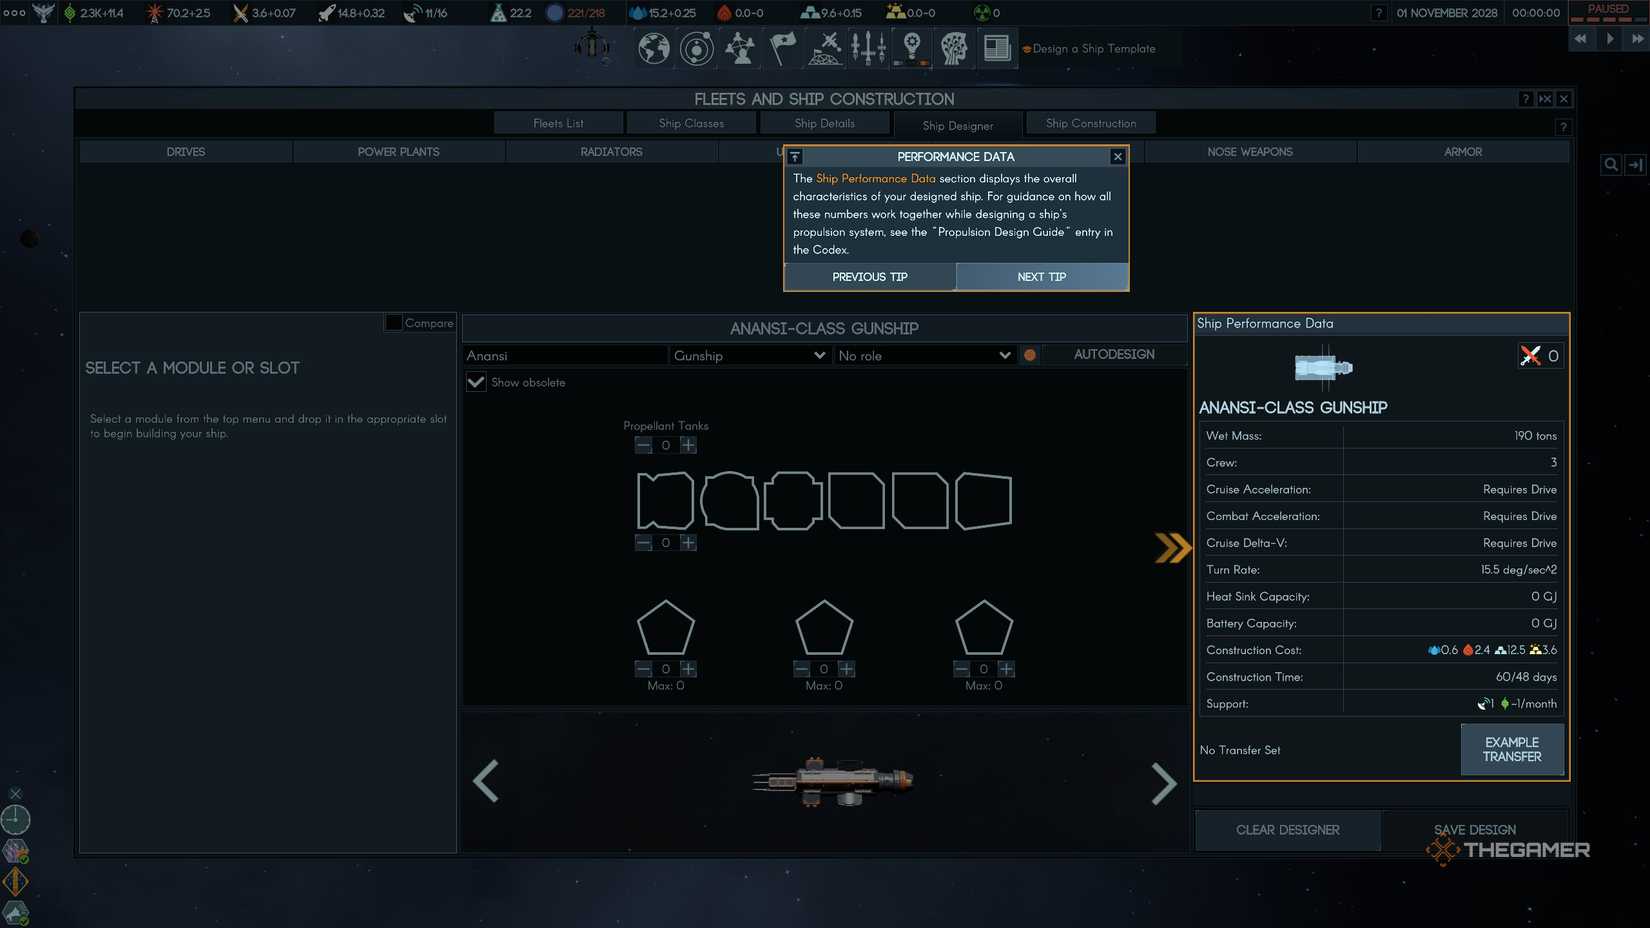The image size is (1650, 928).
Task: Open the intel newspaper screen
Action: [x=996, y=48]
